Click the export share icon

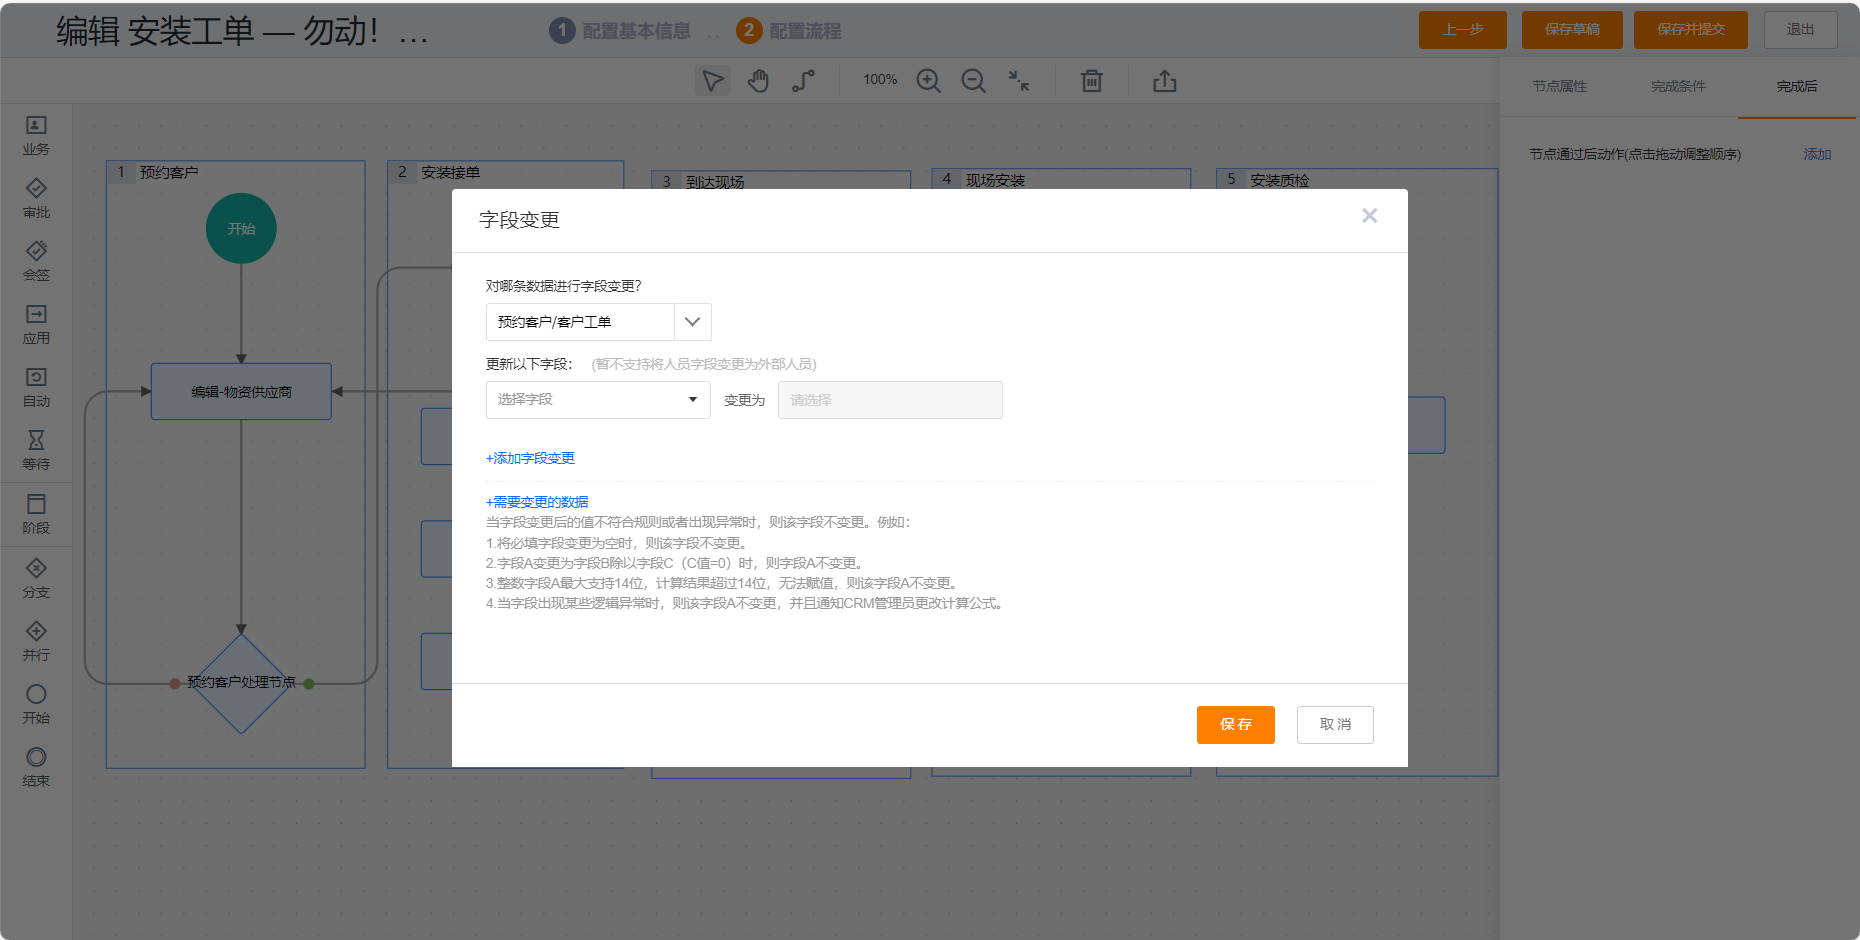pyautogui.click(x=1165, y=81)
